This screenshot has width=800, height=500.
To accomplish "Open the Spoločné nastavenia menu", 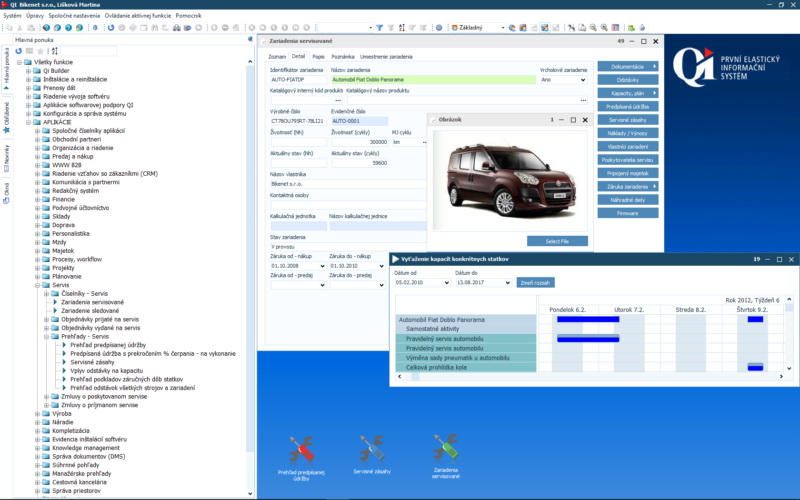I will [74, 16].
